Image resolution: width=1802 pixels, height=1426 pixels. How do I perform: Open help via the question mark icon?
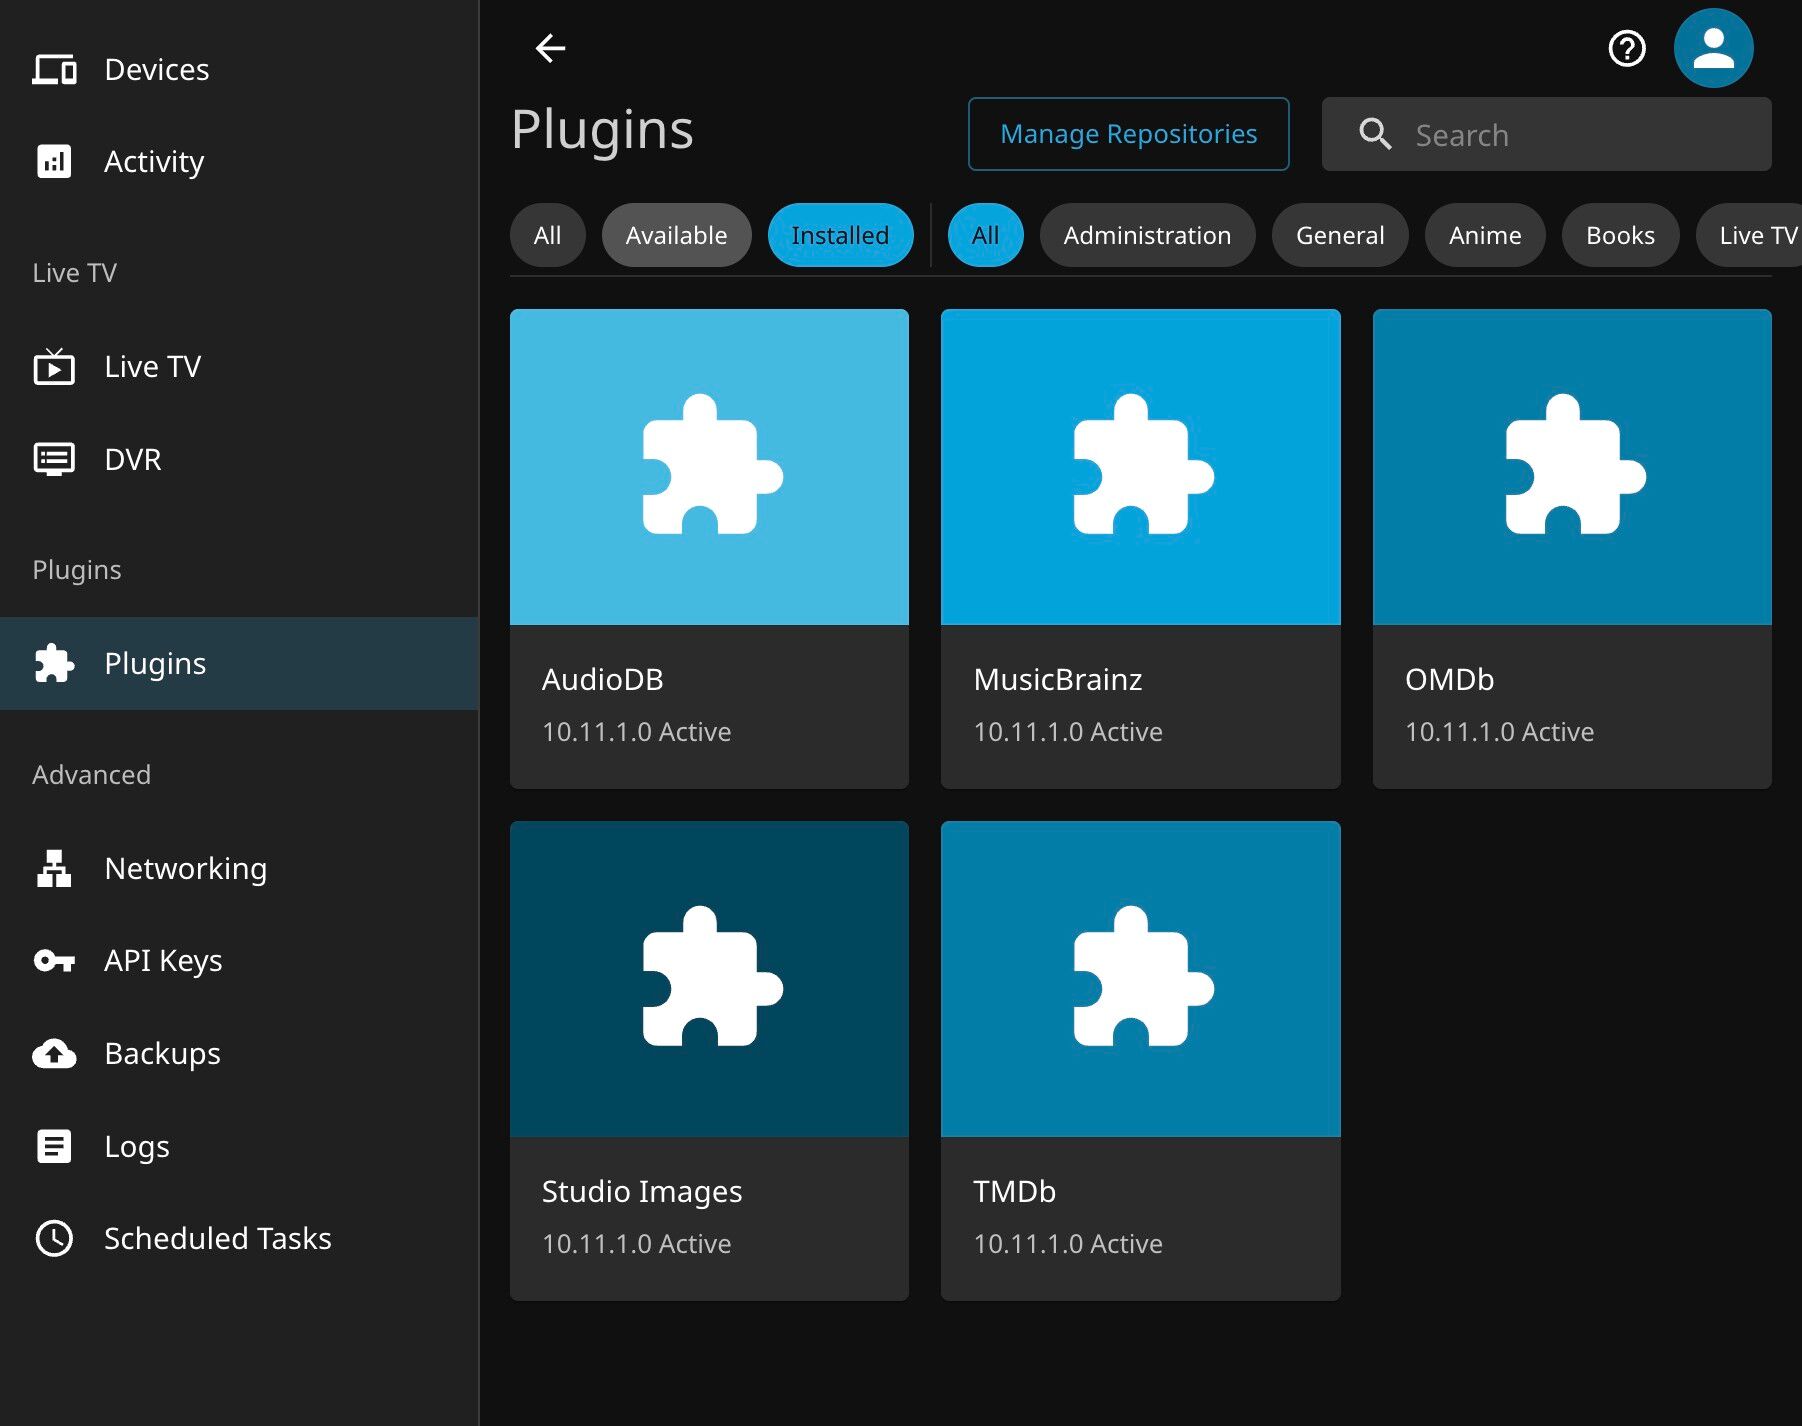[1627, 48]
